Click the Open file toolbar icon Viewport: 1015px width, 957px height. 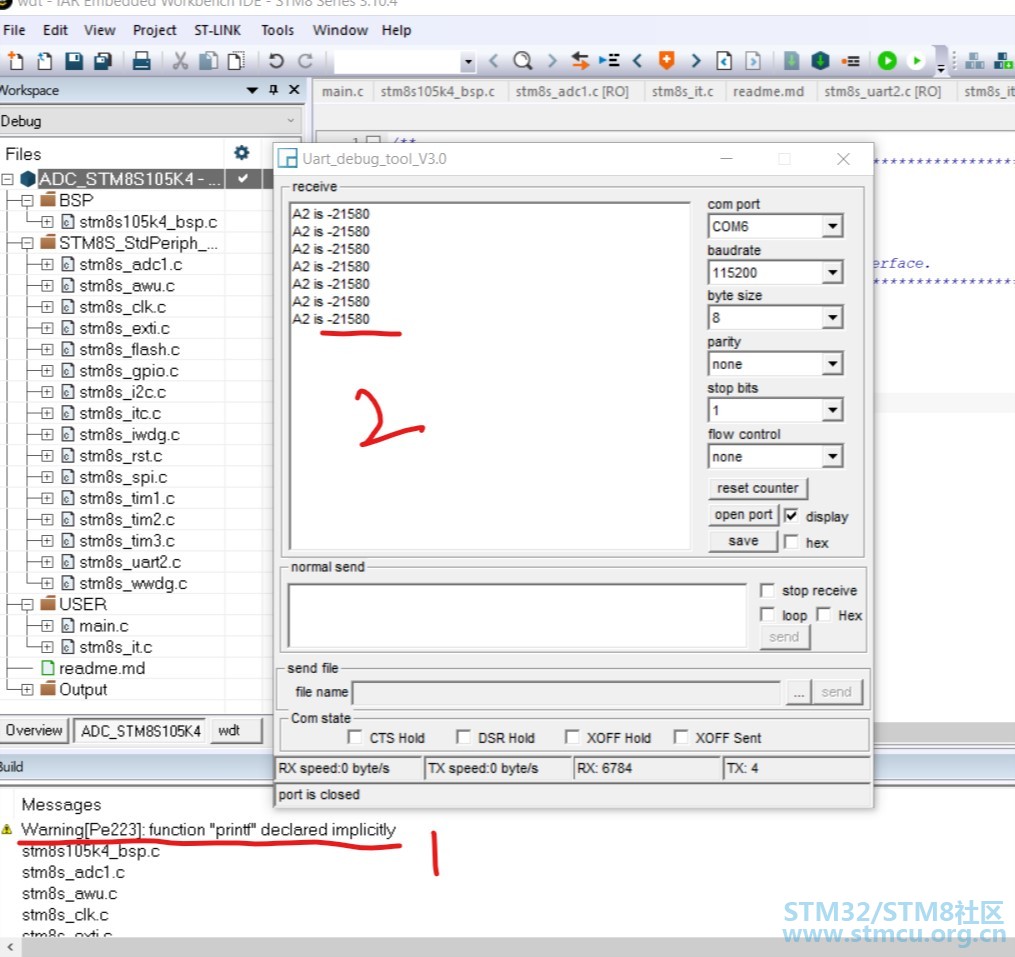[x=45, y=61]
